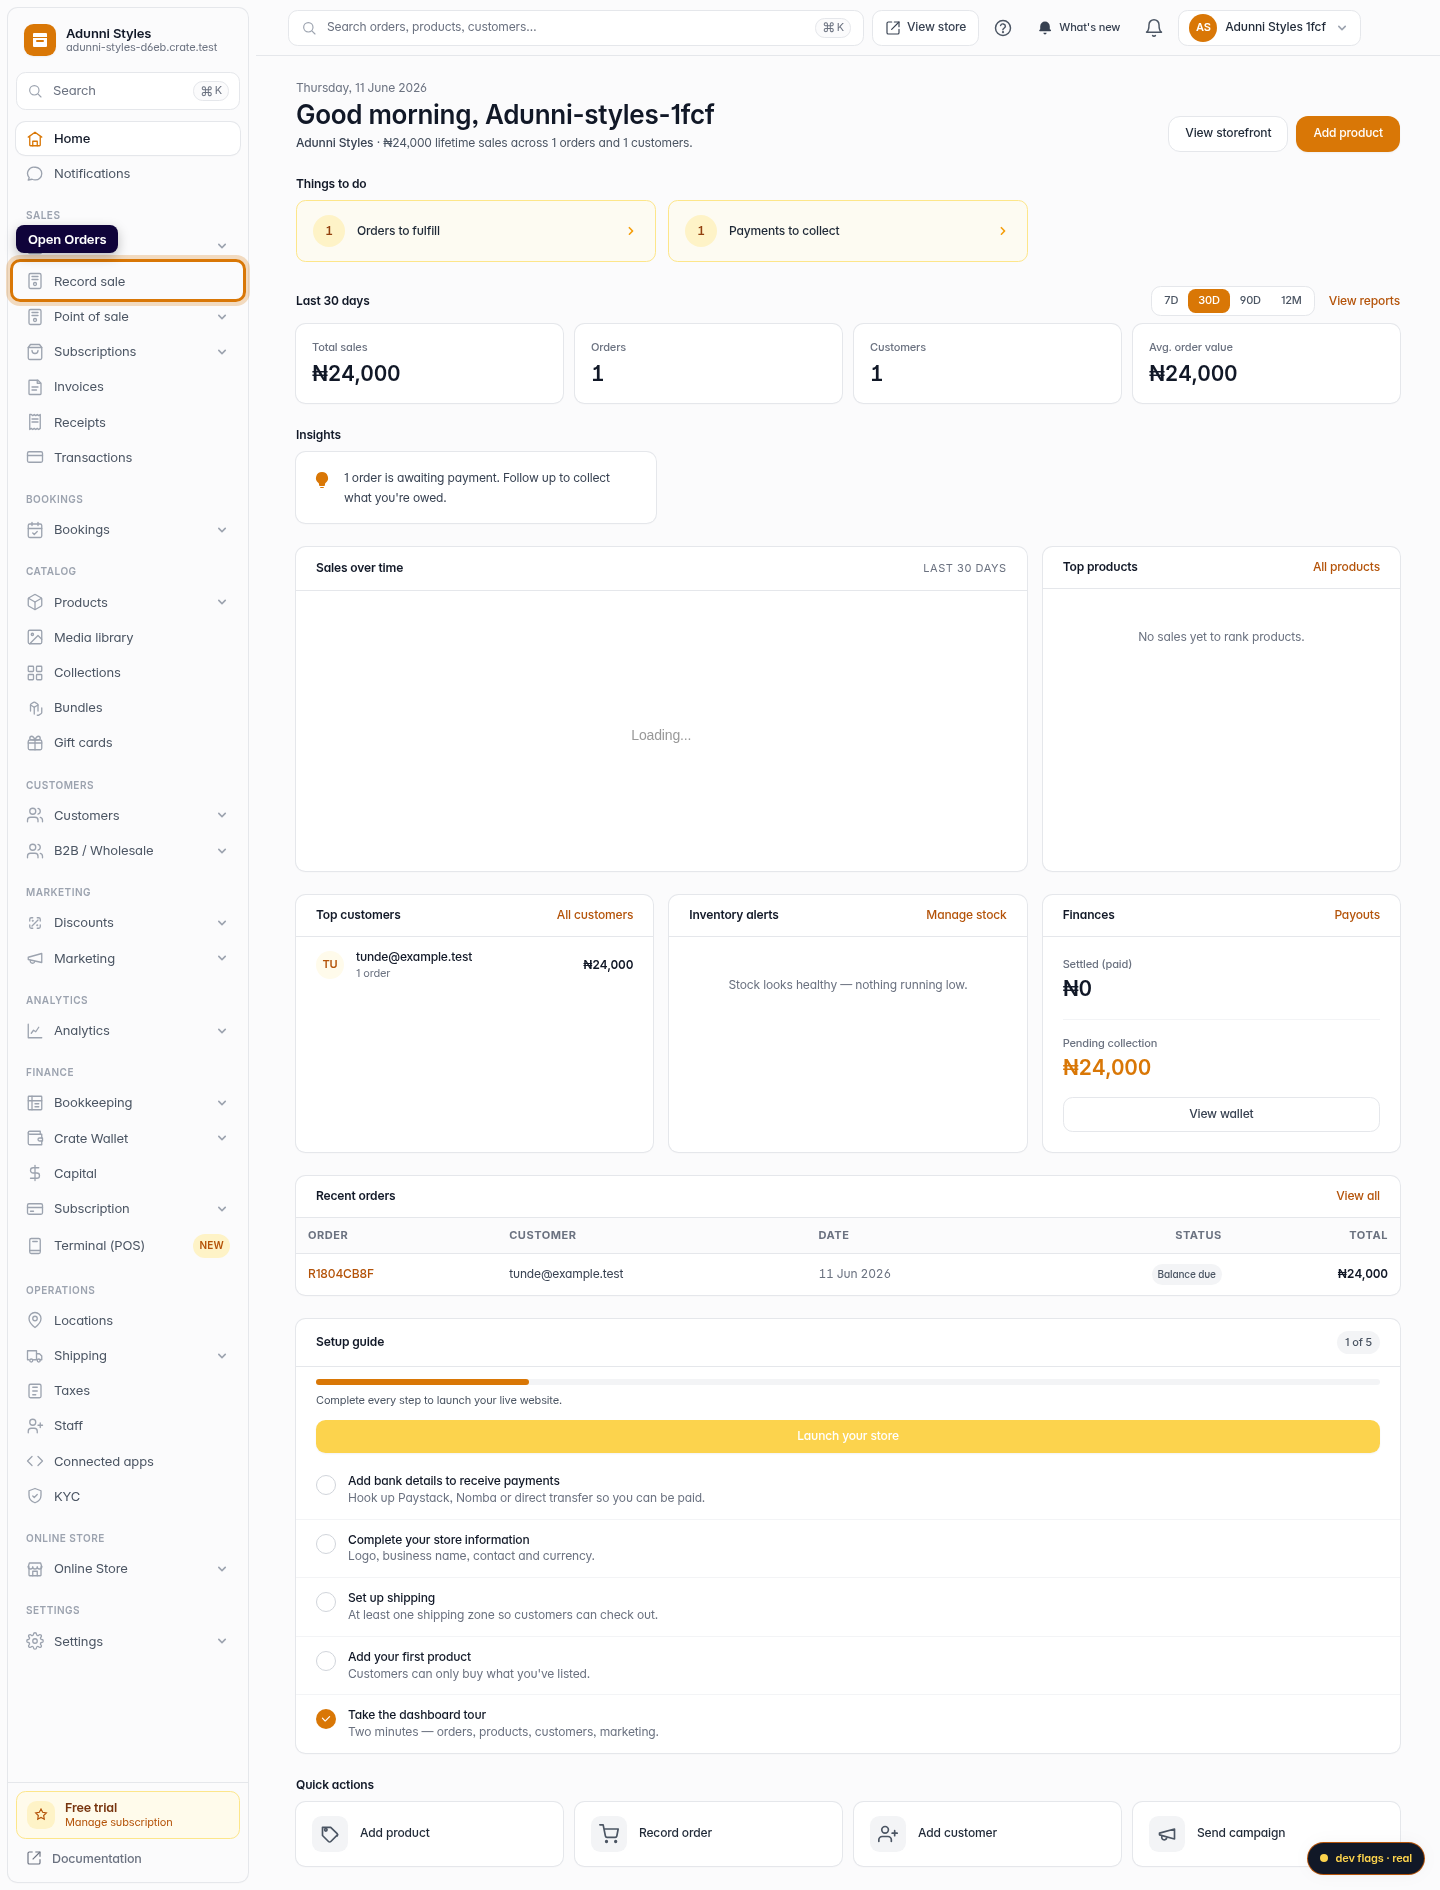Click the orange Add product button
1440x1890 pixels.
(1348, 133)
